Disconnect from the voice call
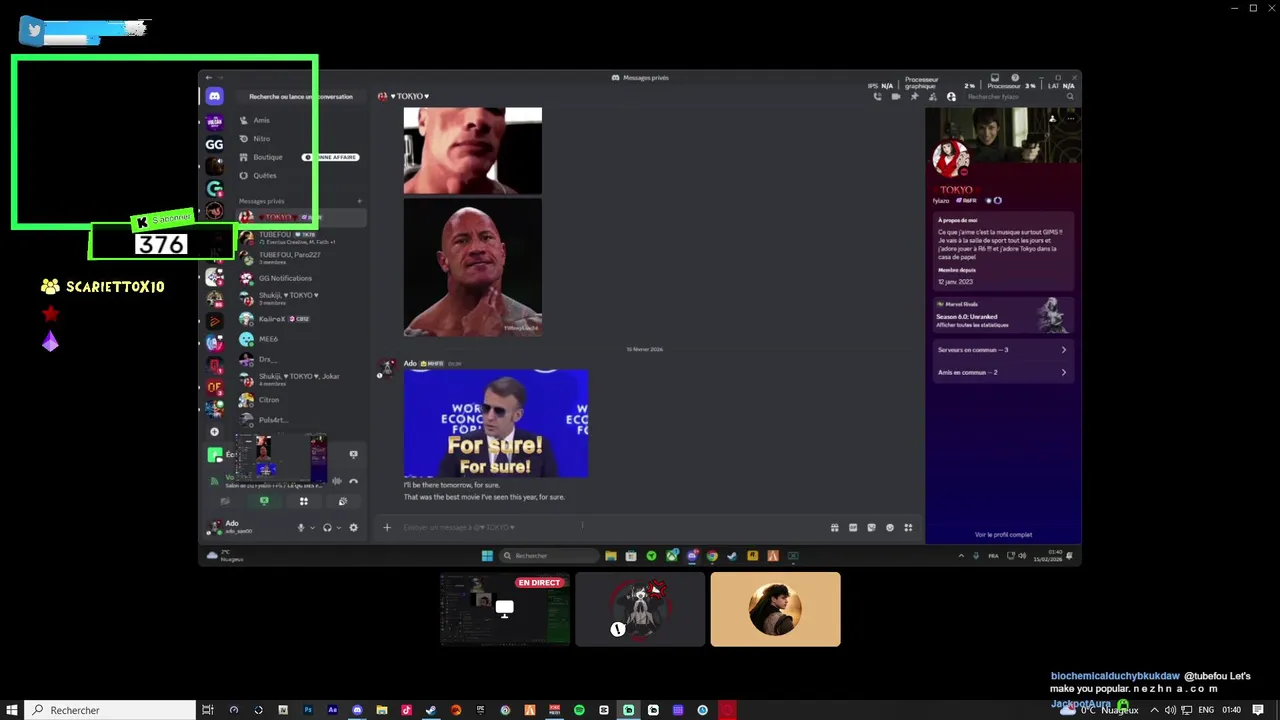The width and height of the screenshot is (1280, 720). pyautogui.click(x=353, y=481)
